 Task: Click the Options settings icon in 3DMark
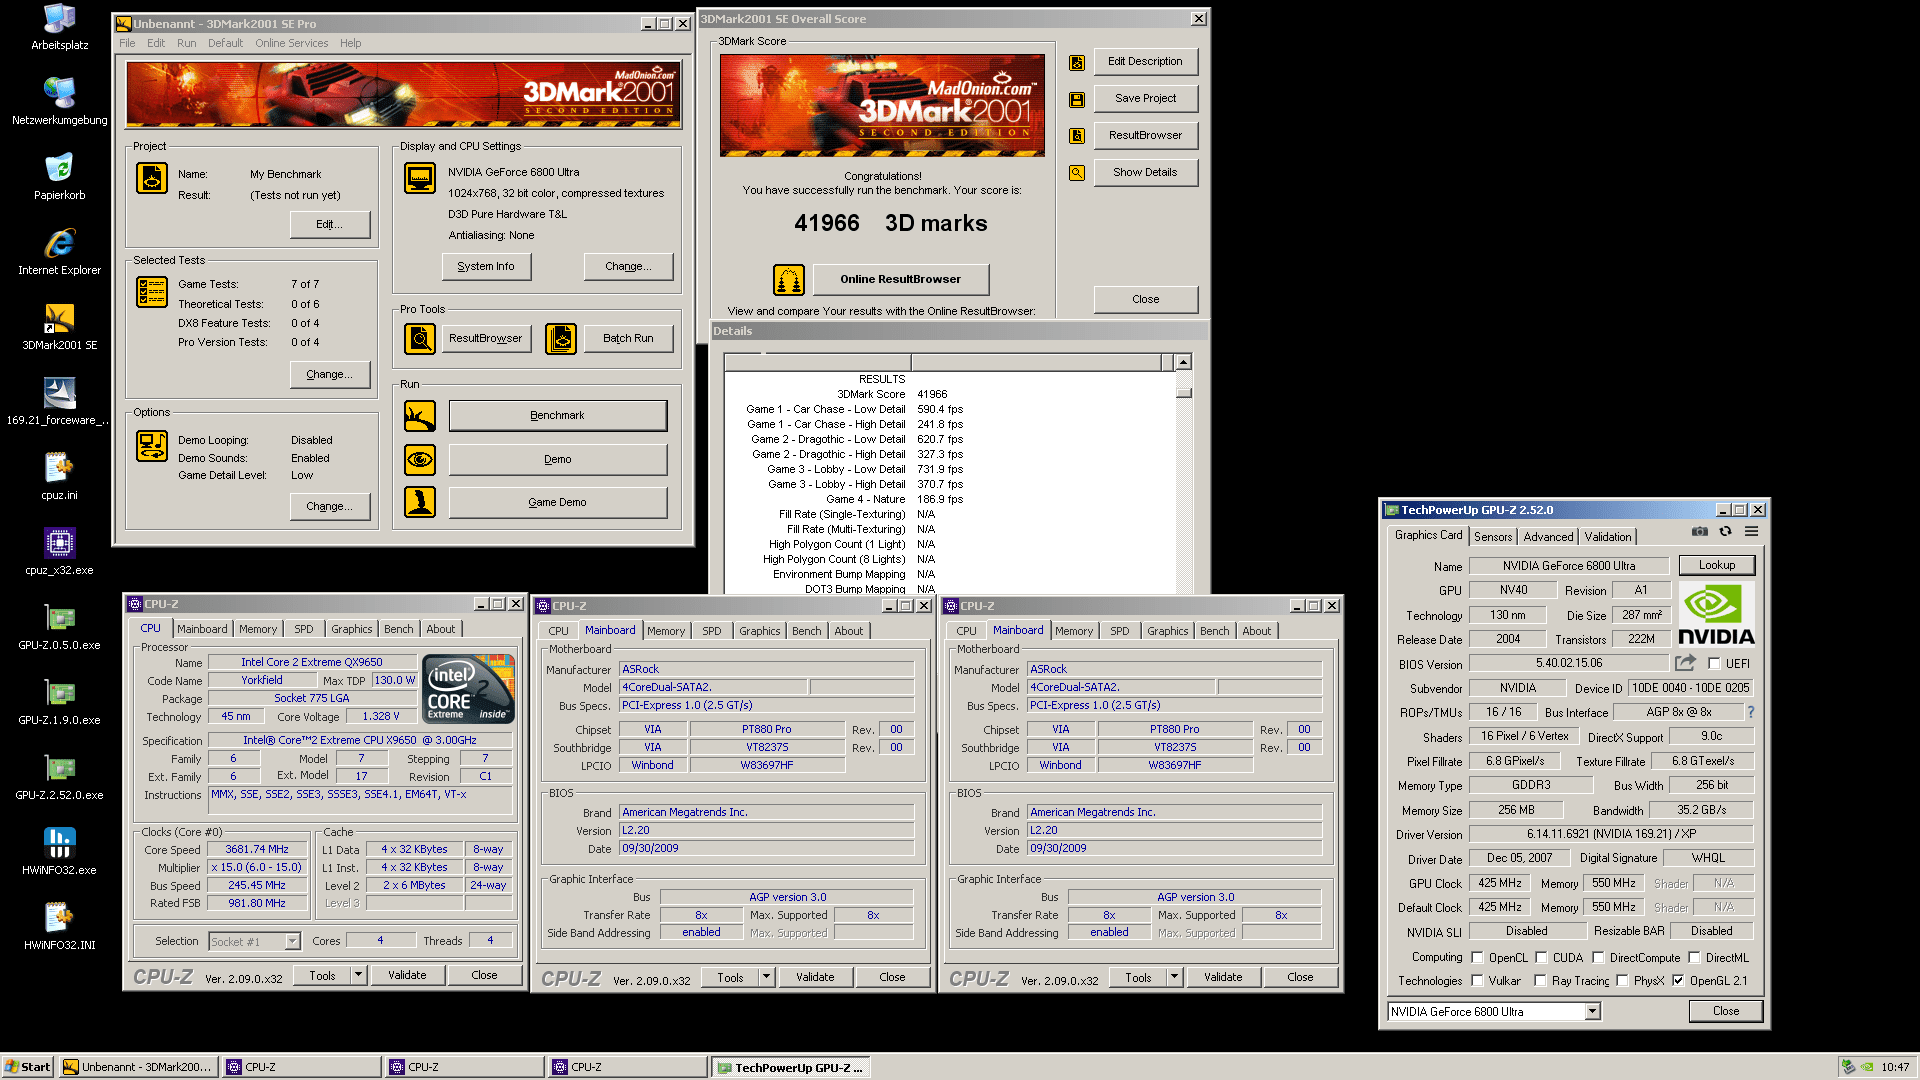pyautogui.click(x=152, y=446)
